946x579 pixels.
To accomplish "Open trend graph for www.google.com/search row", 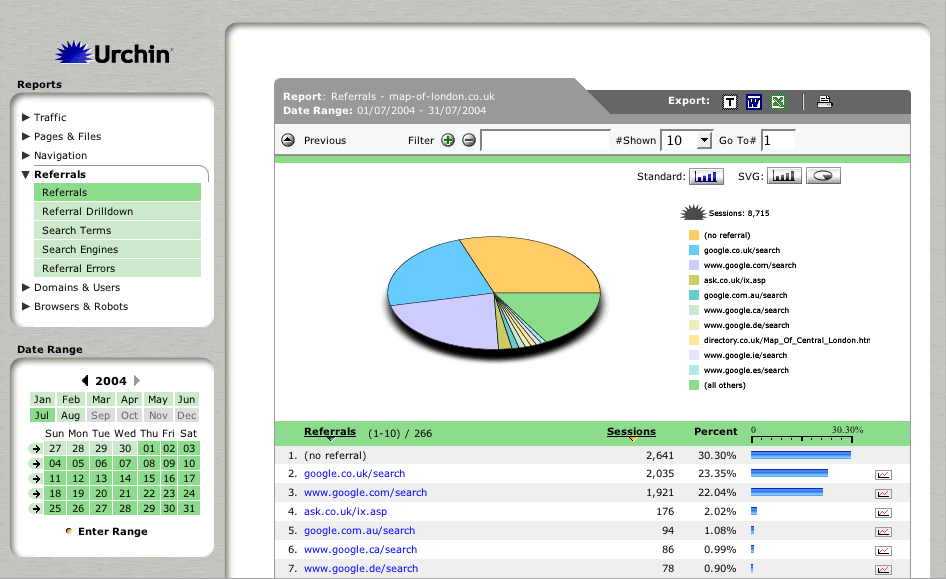I will point(883,493).
